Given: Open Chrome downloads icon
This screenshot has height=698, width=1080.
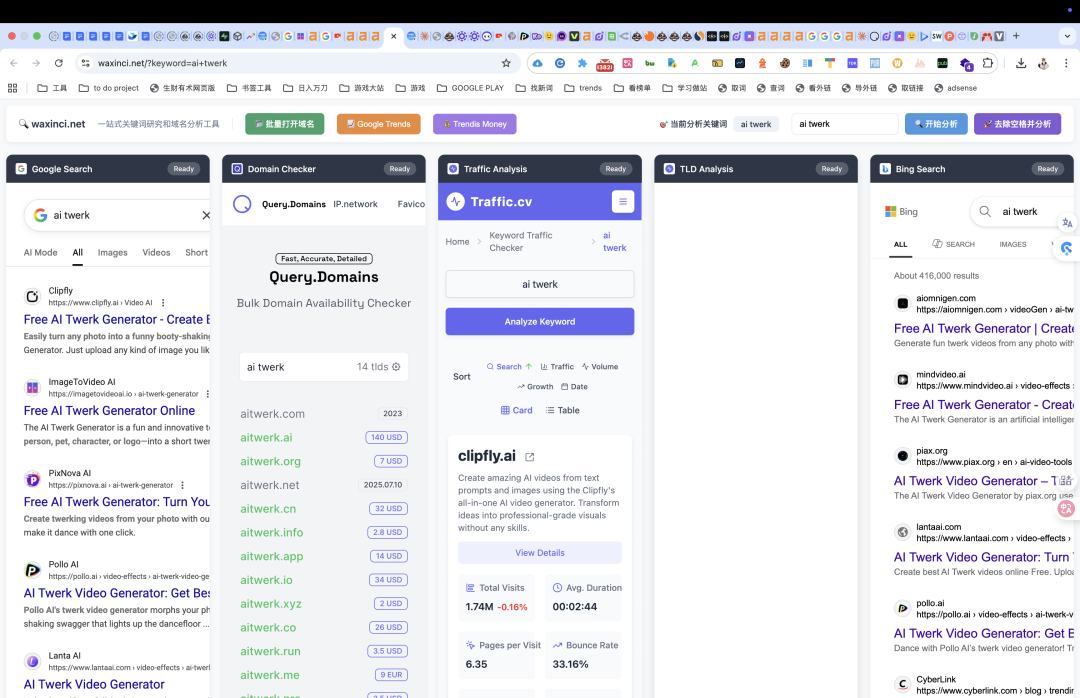Looking at the screenshot, I should [1021, 63].
